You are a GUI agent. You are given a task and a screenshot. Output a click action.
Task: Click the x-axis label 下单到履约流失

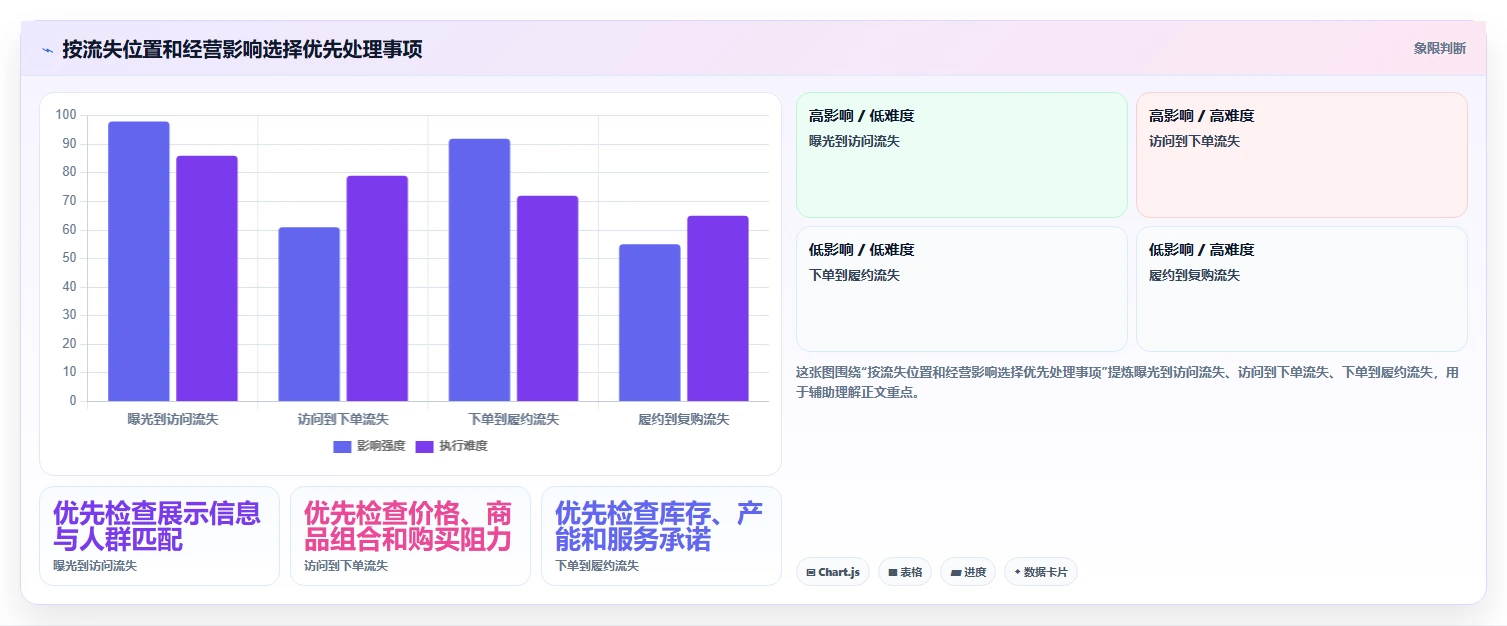514,419
